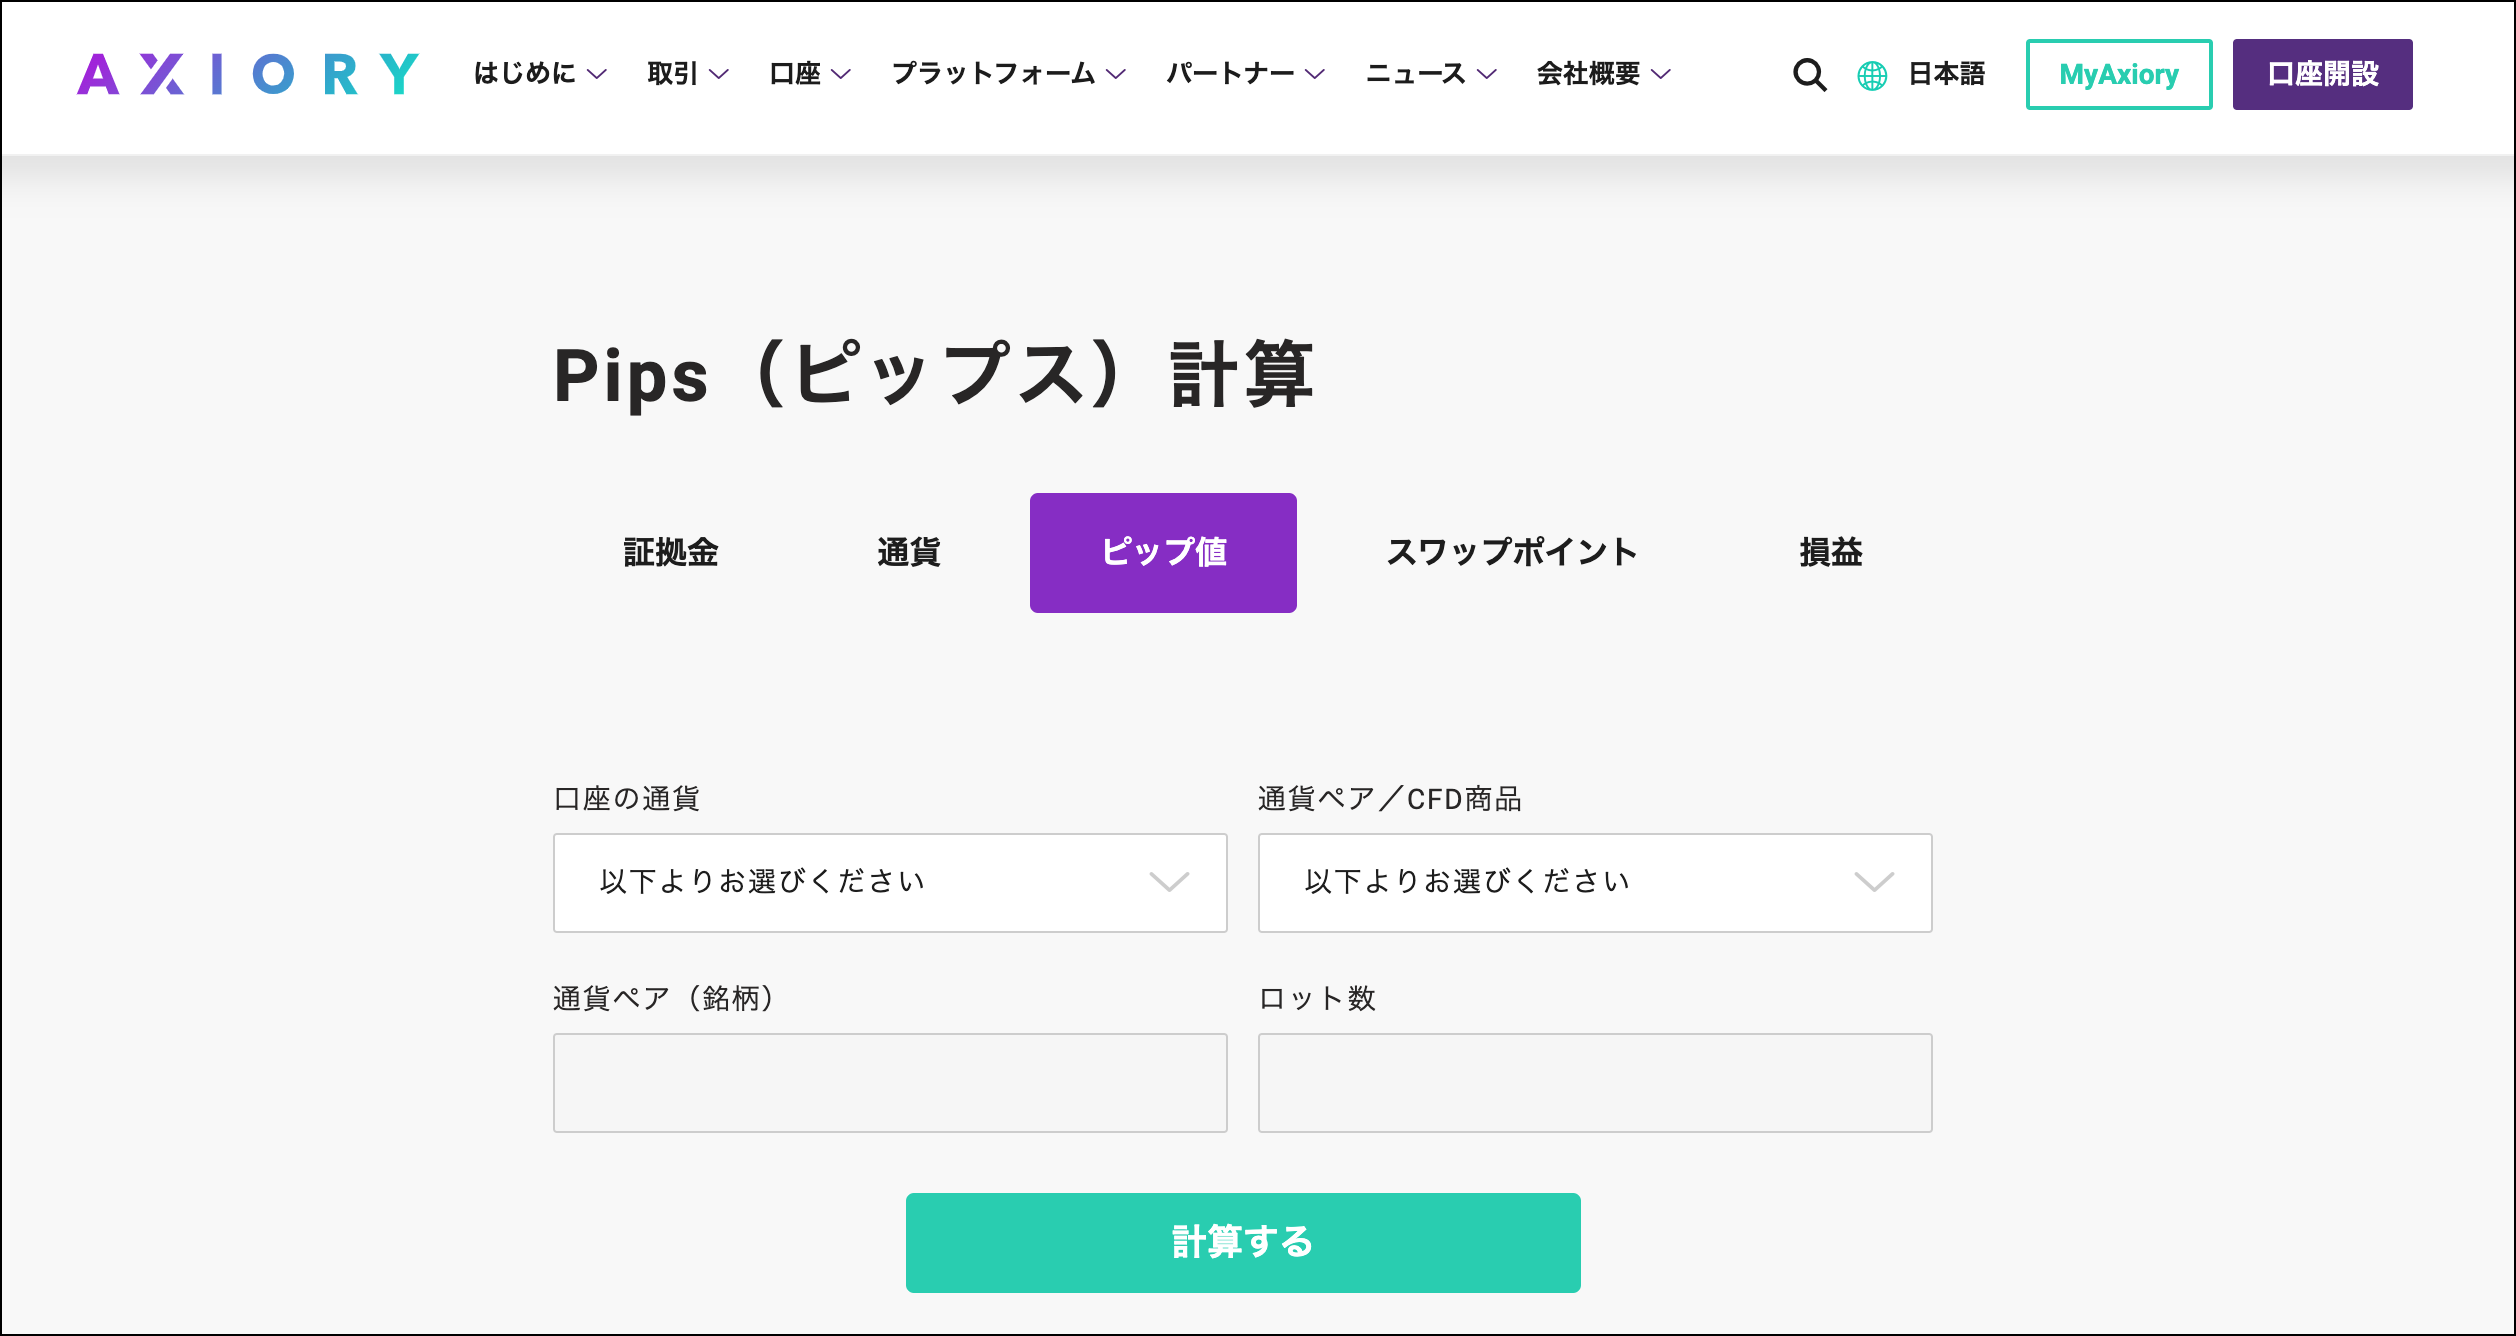Expand the 口座 menu chevron

click(x=843, y=74)
